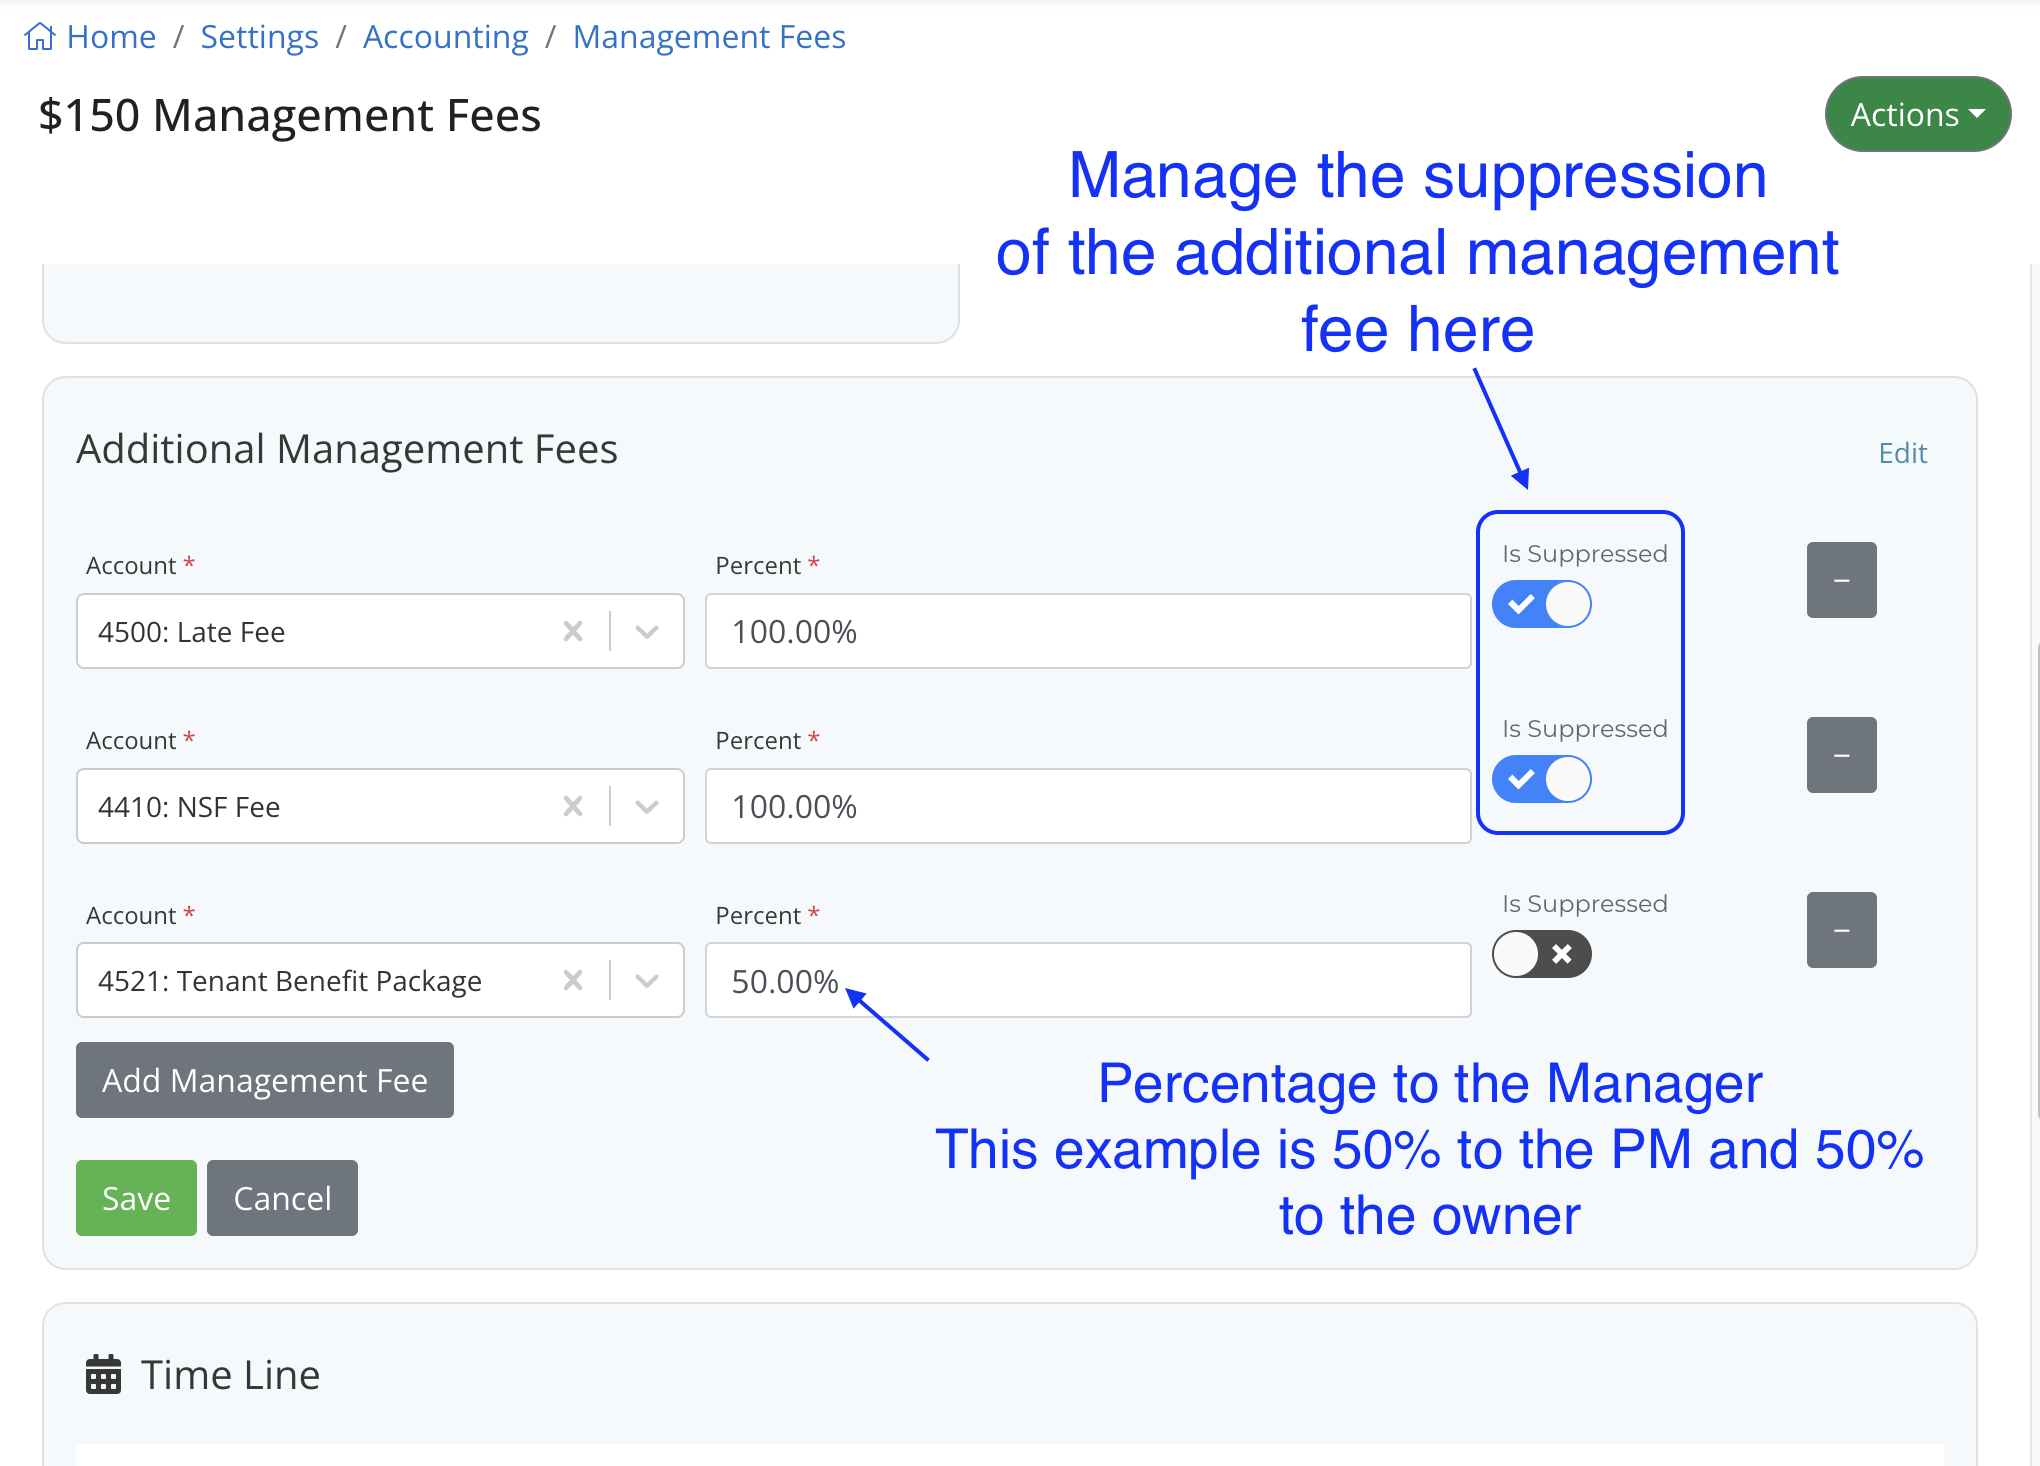This screenshot has width=2040, height=1466.
Task: Clear the 4410: NSF Fee account selection
Action: click(x=573, y=806)
